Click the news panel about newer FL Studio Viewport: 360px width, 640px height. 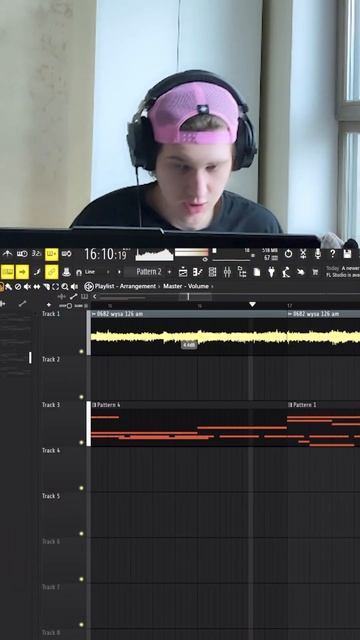pyautogui.click(x=343, y=272)
